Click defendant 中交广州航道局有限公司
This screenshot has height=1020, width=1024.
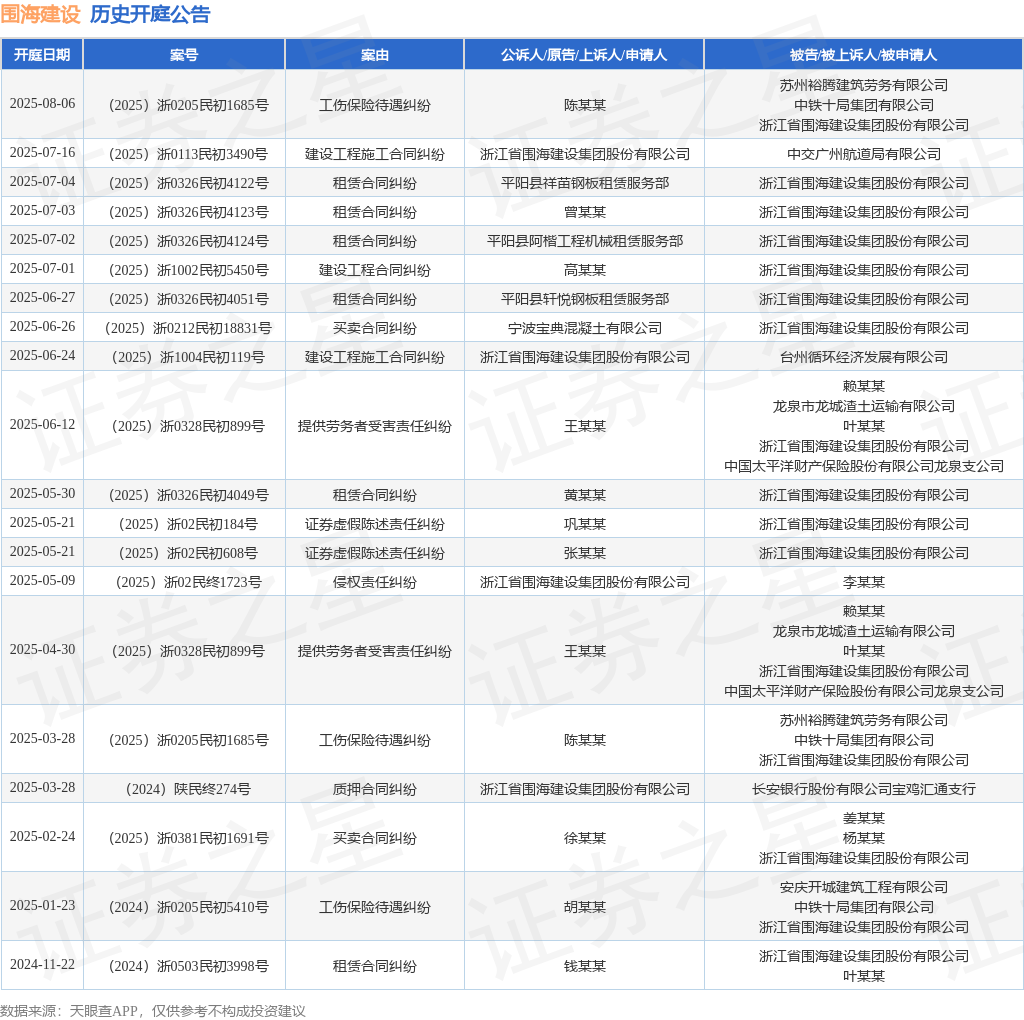(863, 154)
